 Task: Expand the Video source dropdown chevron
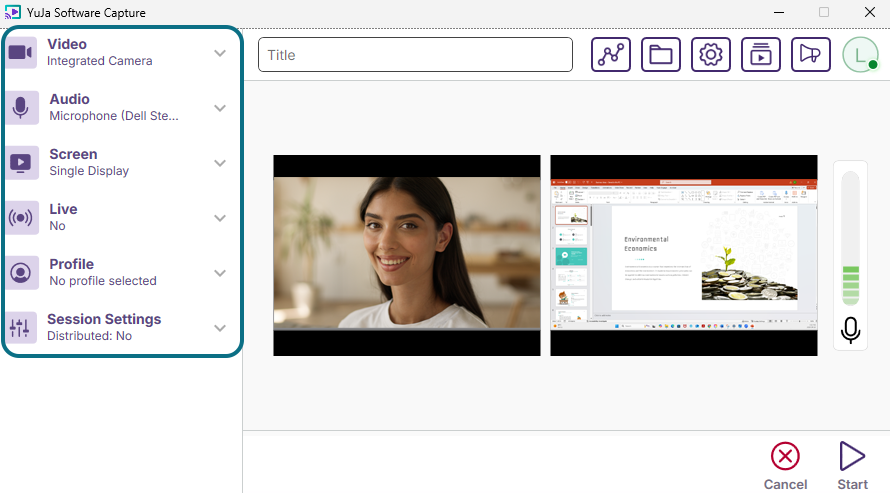[x=220, y=53]
